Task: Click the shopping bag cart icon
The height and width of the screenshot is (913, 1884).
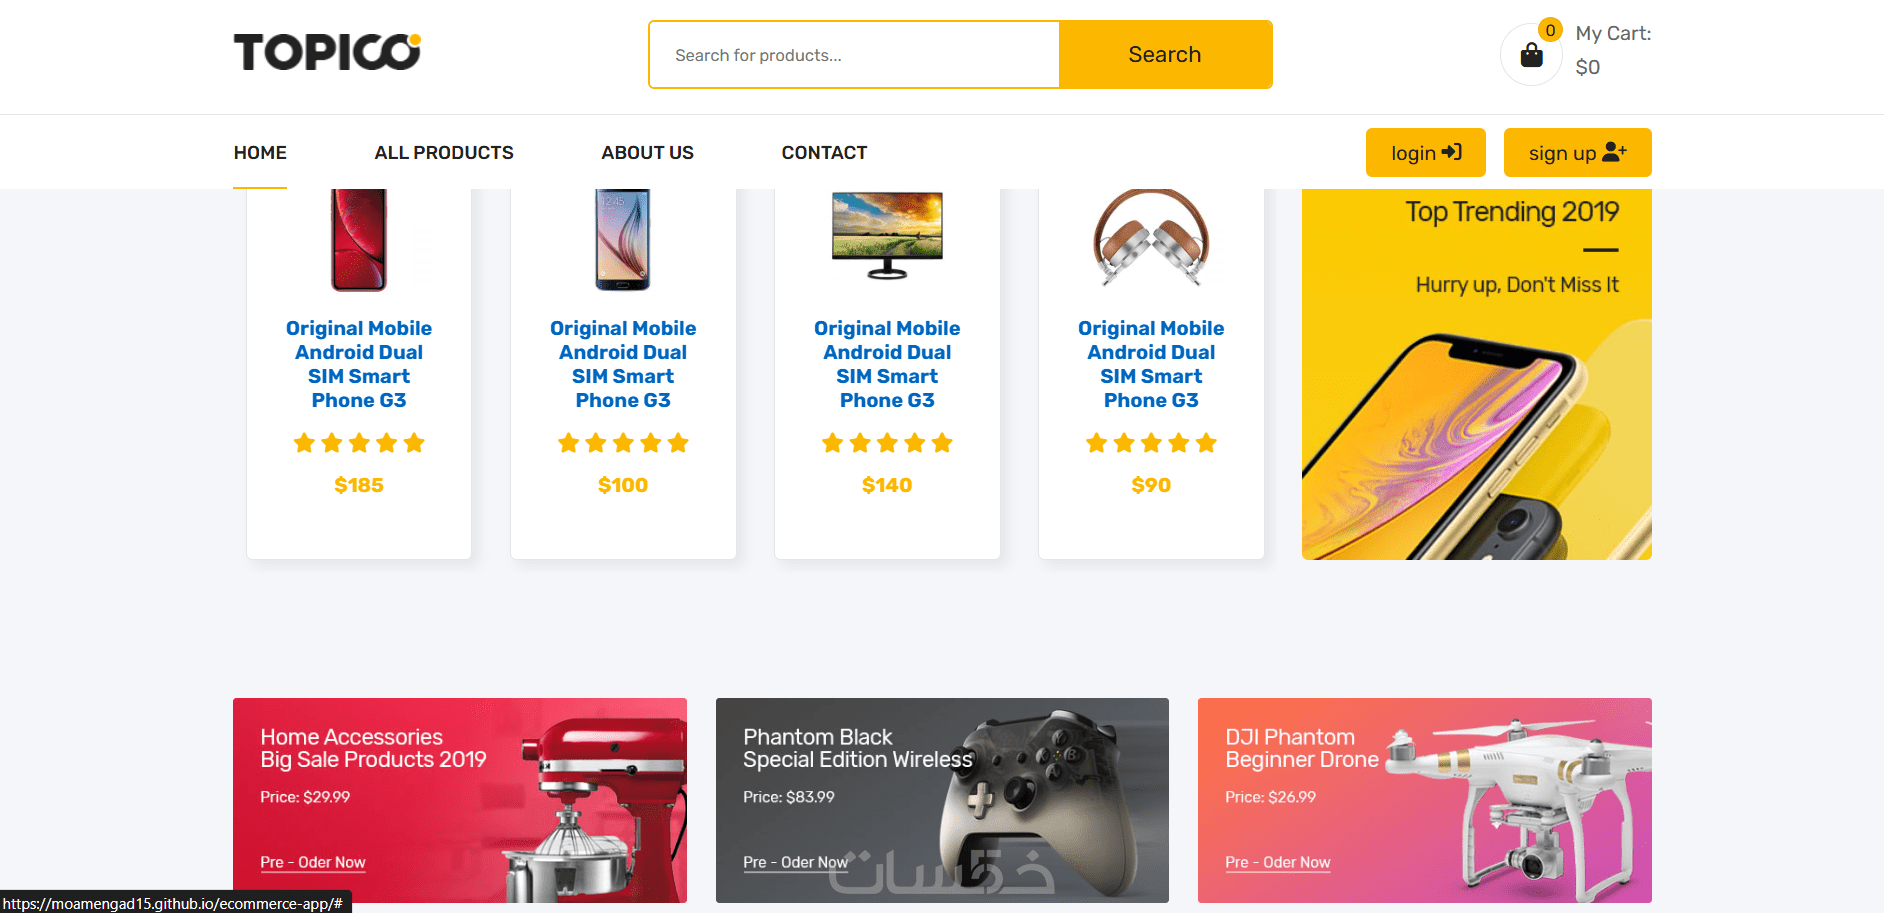Action: [1531, 55]
